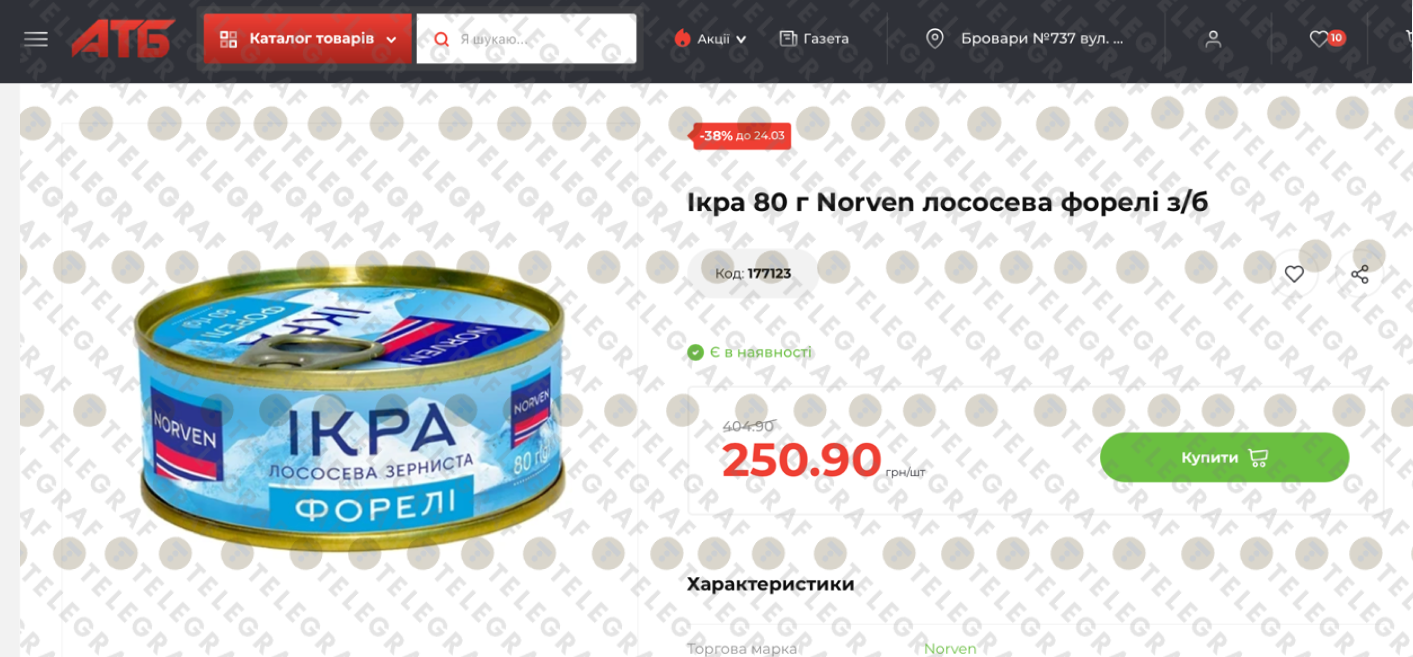Open favorites heart with 10 badge

1327,39
